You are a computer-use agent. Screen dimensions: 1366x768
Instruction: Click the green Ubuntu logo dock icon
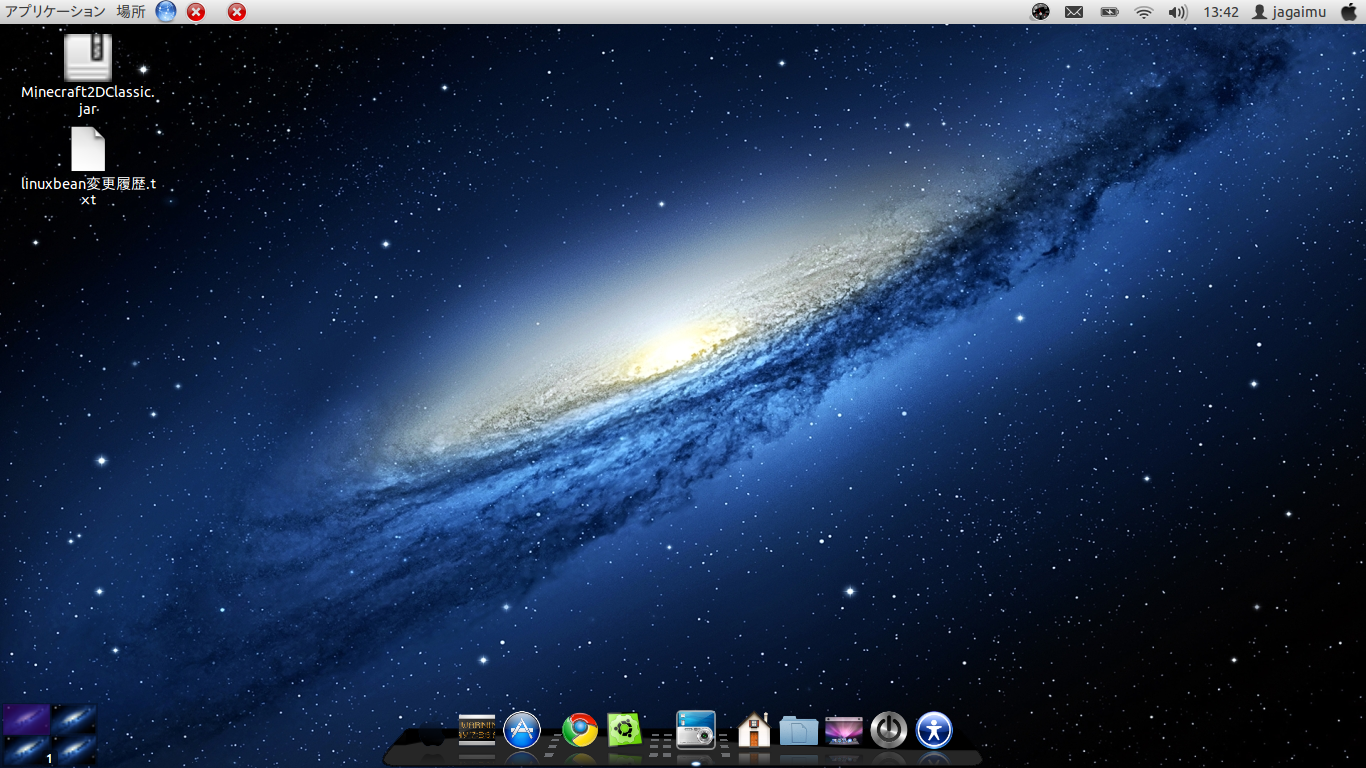(624, 730)
